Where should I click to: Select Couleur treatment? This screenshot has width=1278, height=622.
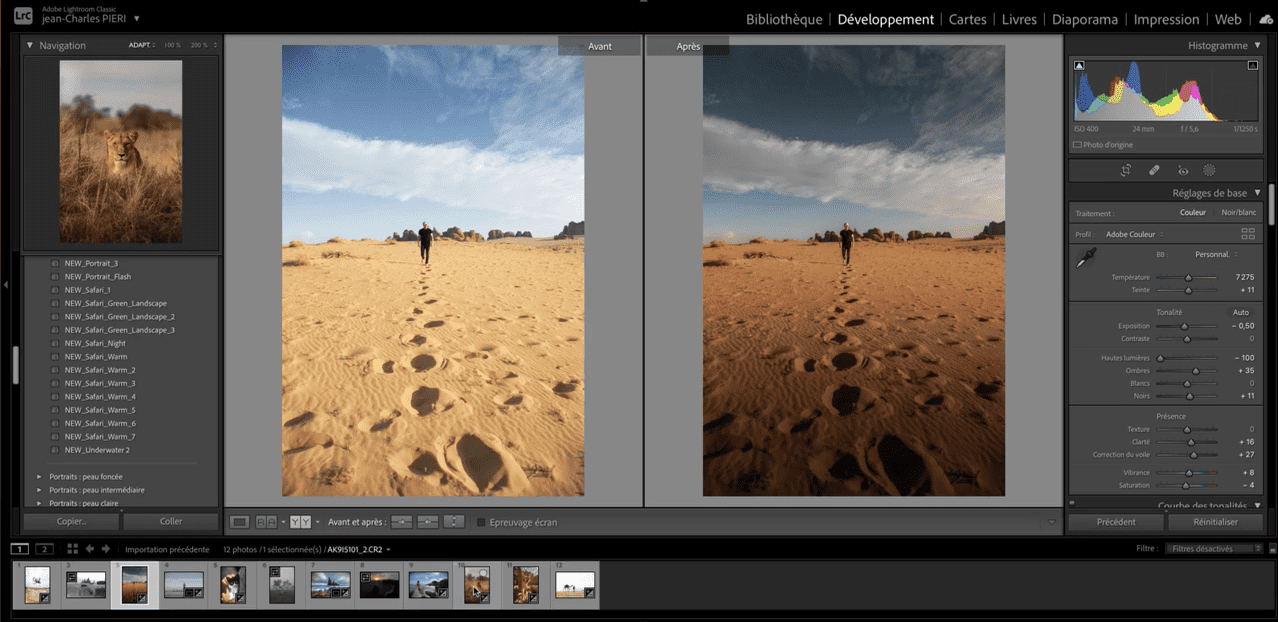1192,212
